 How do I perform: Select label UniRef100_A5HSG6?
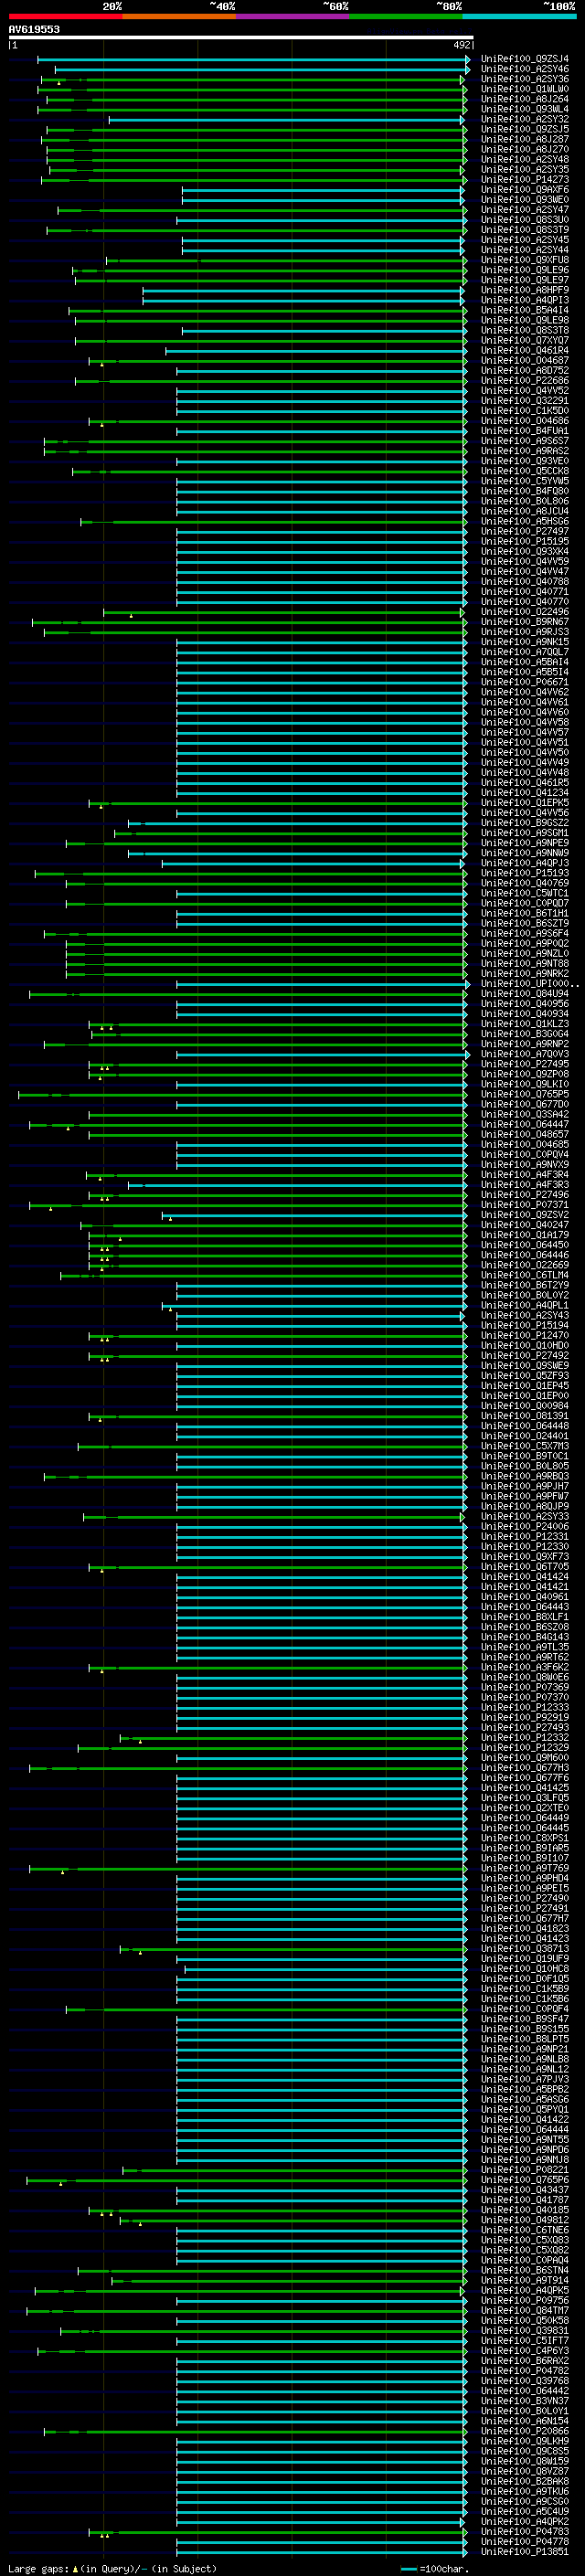(x=524, y=522)
